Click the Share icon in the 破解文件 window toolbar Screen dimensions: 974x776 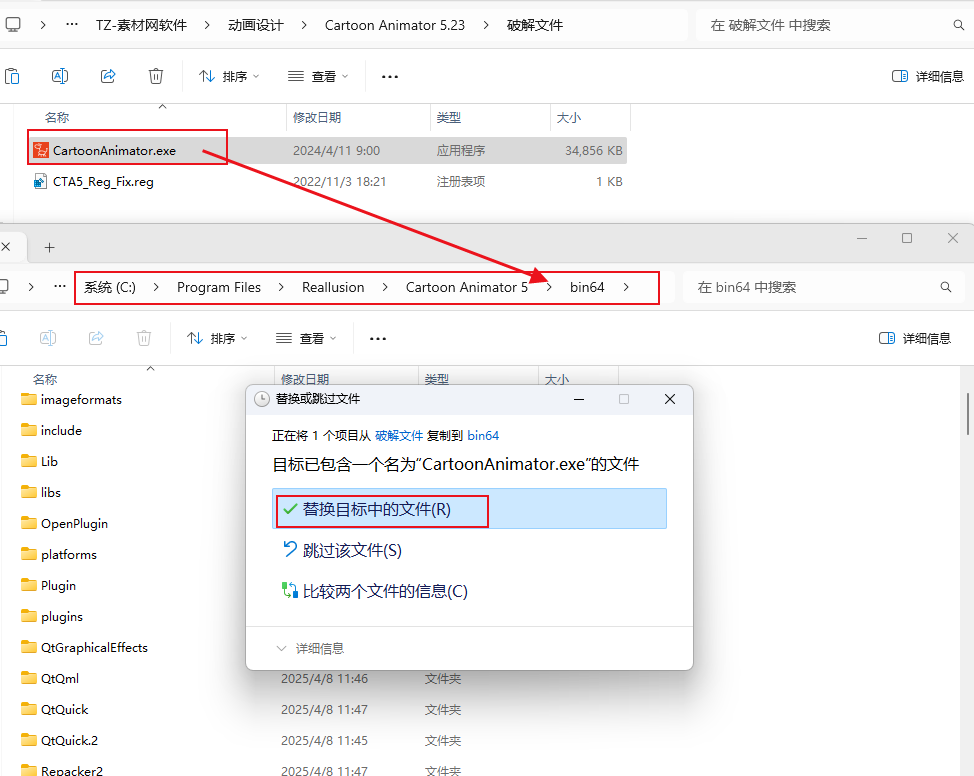pos(108,76)
